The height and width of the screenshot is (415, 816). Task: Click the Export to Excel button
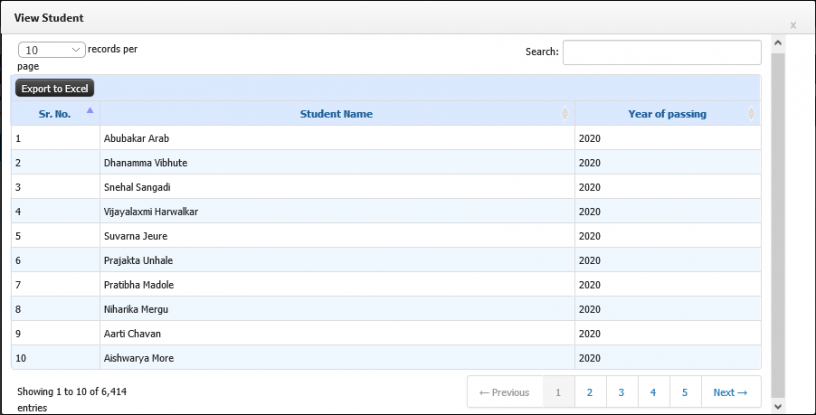[55, 89]
